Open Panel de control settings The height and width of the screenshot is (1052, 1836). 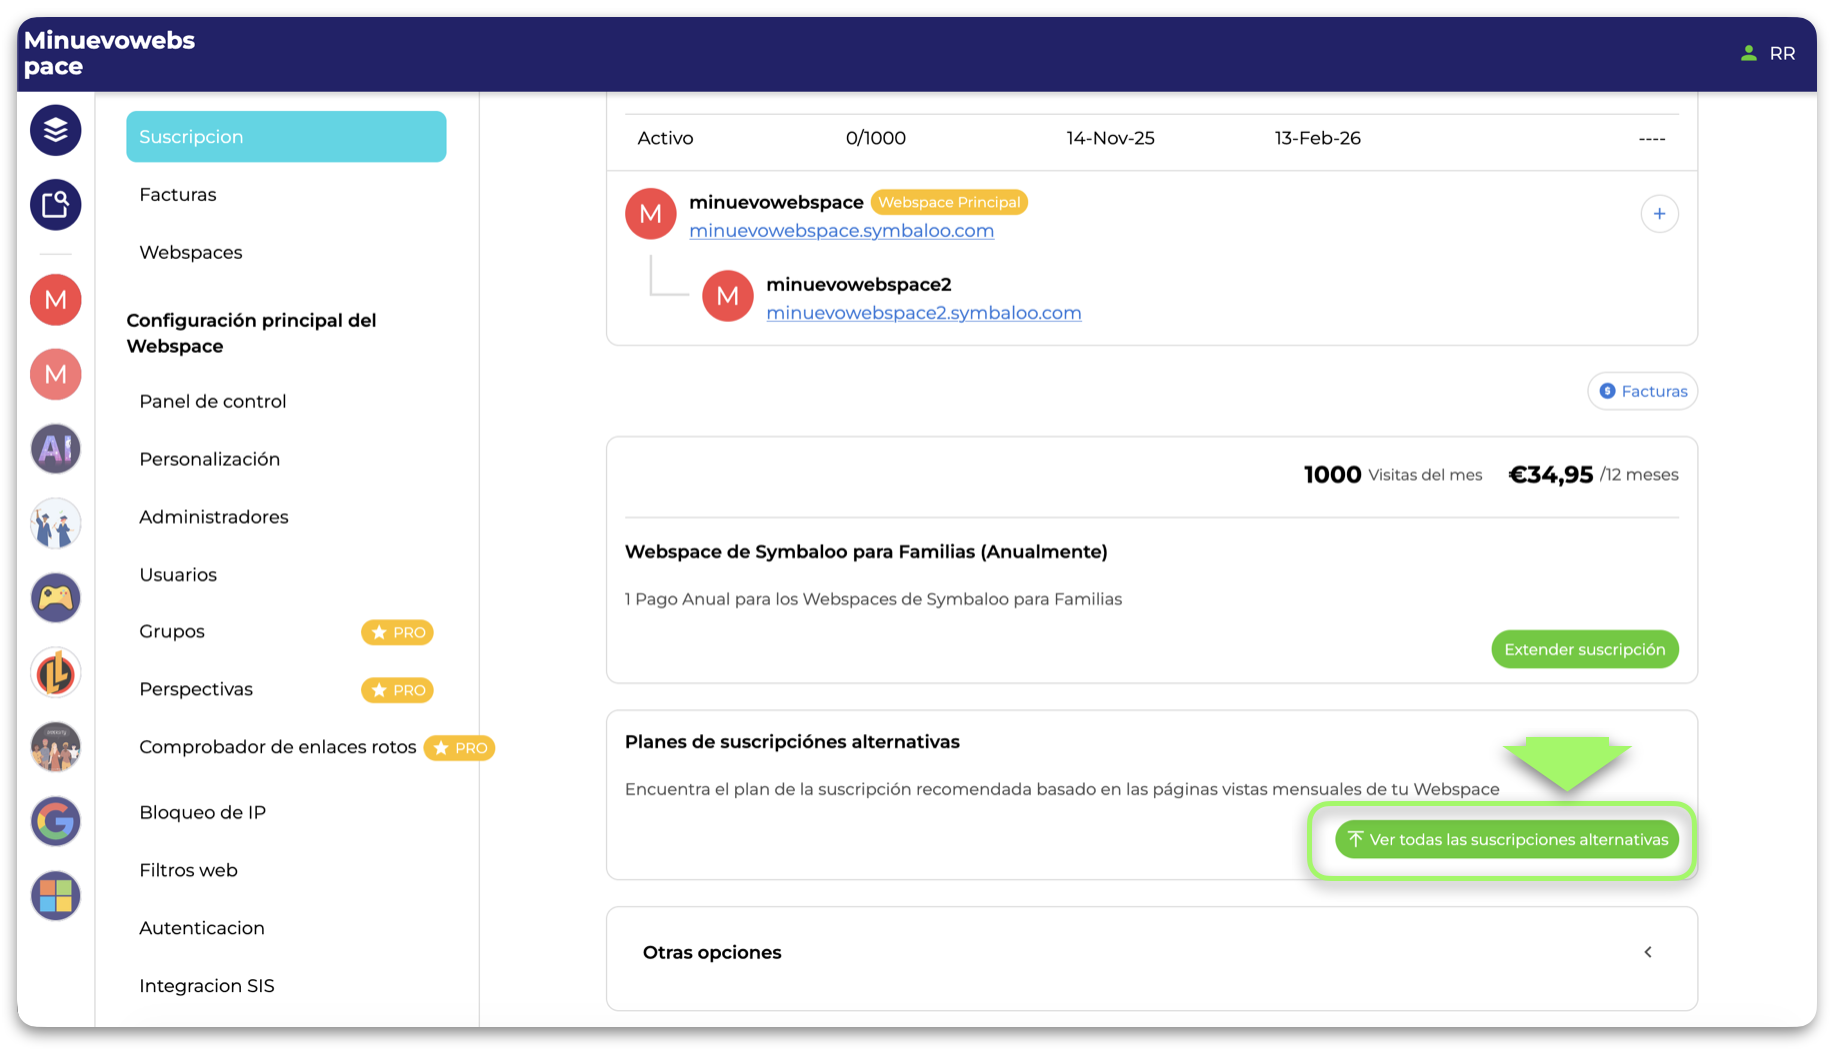(x=213, y=402)
